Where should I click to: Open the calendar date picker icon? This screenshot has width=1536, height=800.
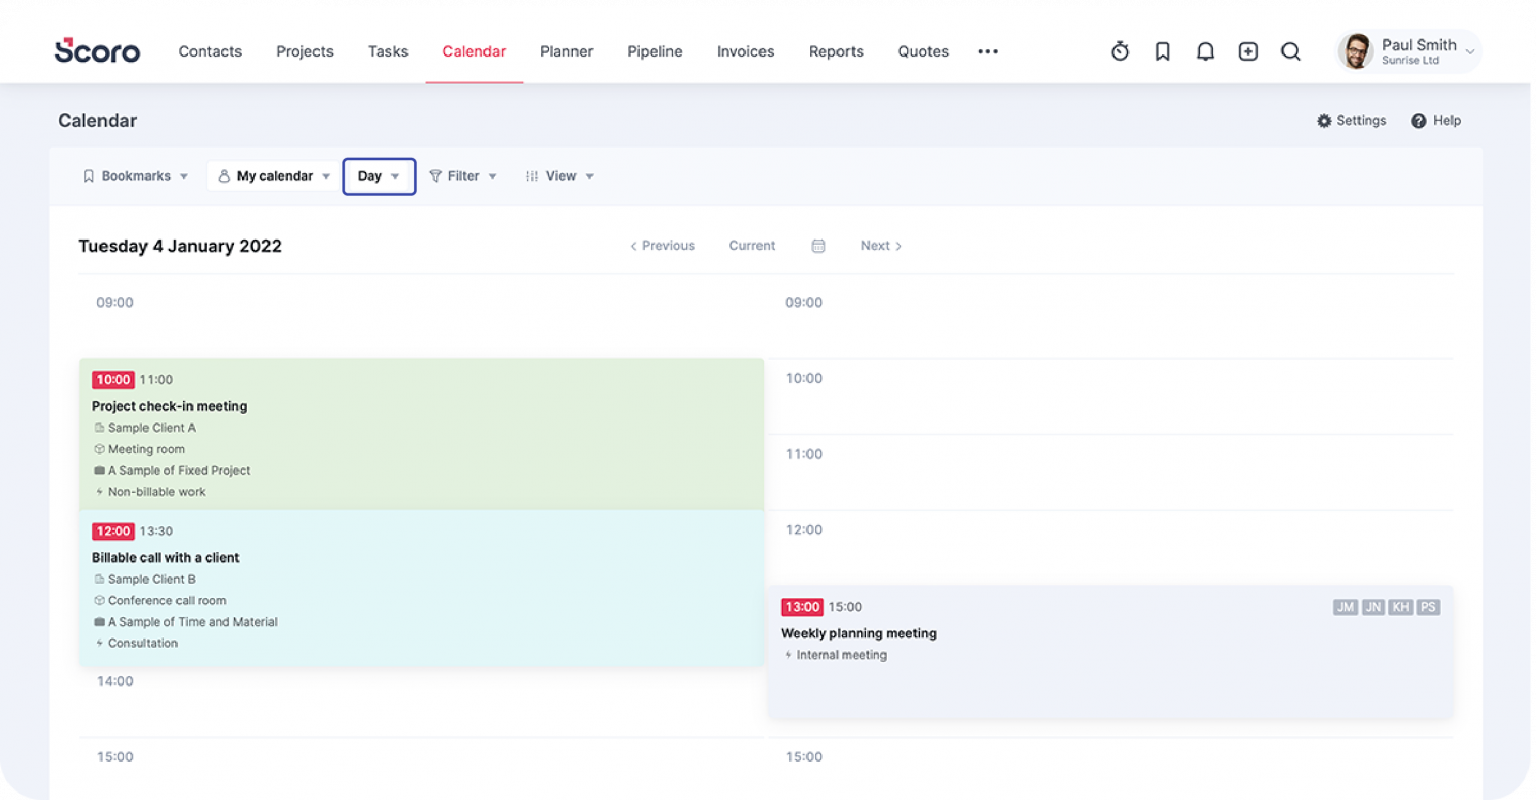pyautogui.click(x=818, y=245)
